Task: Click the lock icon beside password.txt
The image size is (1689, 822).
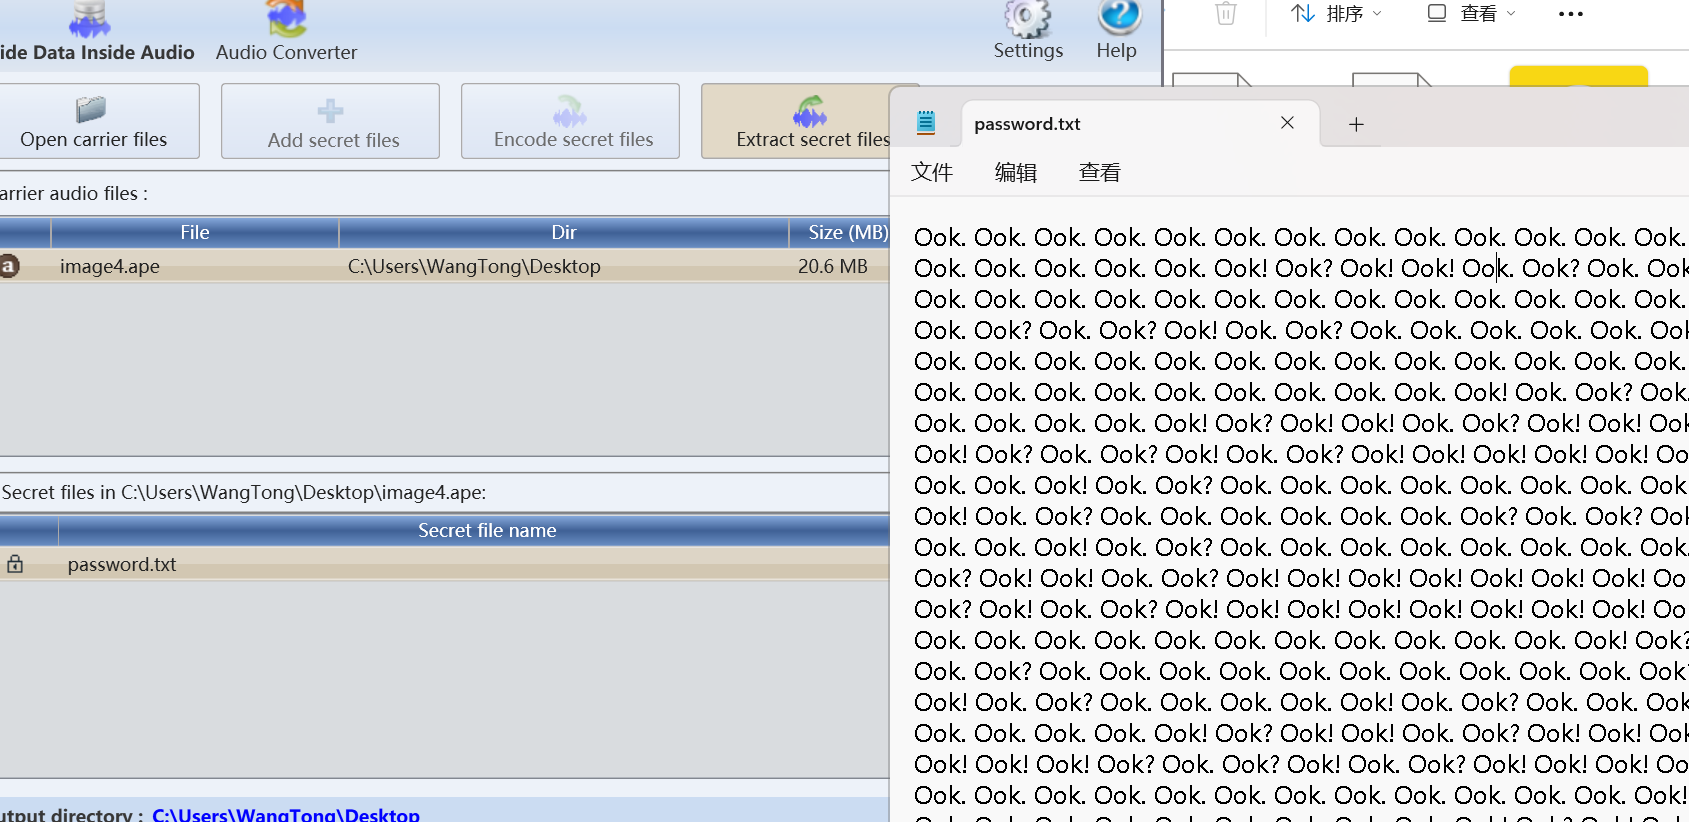Action: [15, 564]
